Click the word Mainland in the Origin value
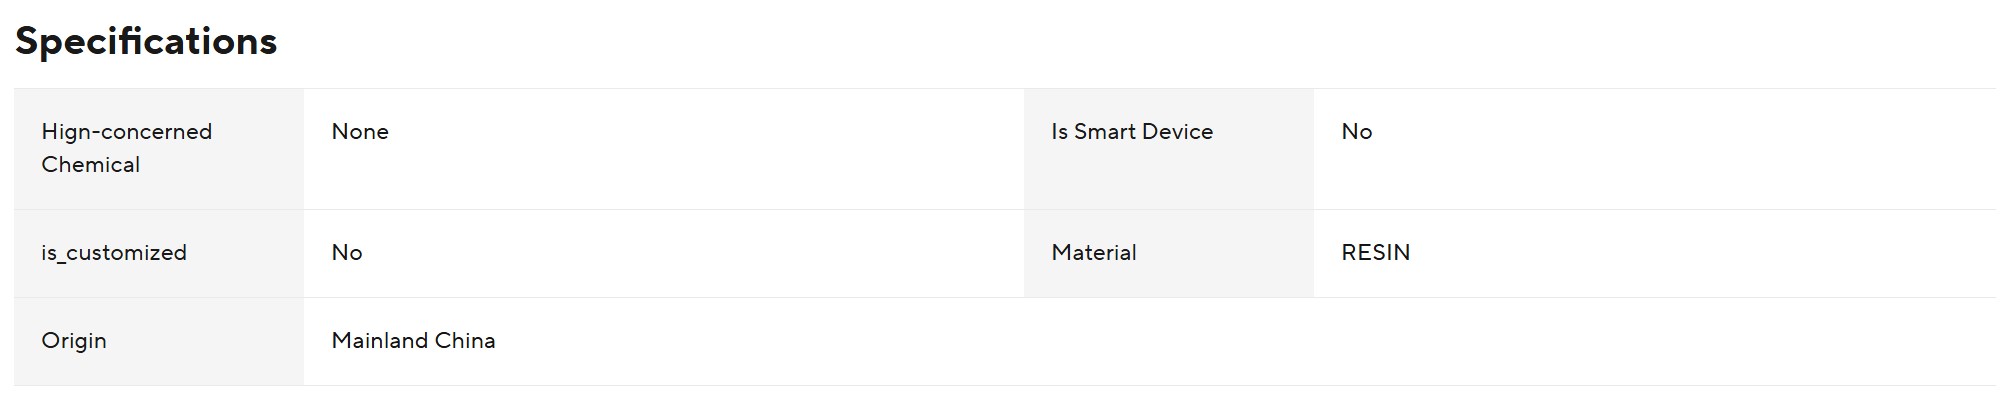 (x=380, y=341)
